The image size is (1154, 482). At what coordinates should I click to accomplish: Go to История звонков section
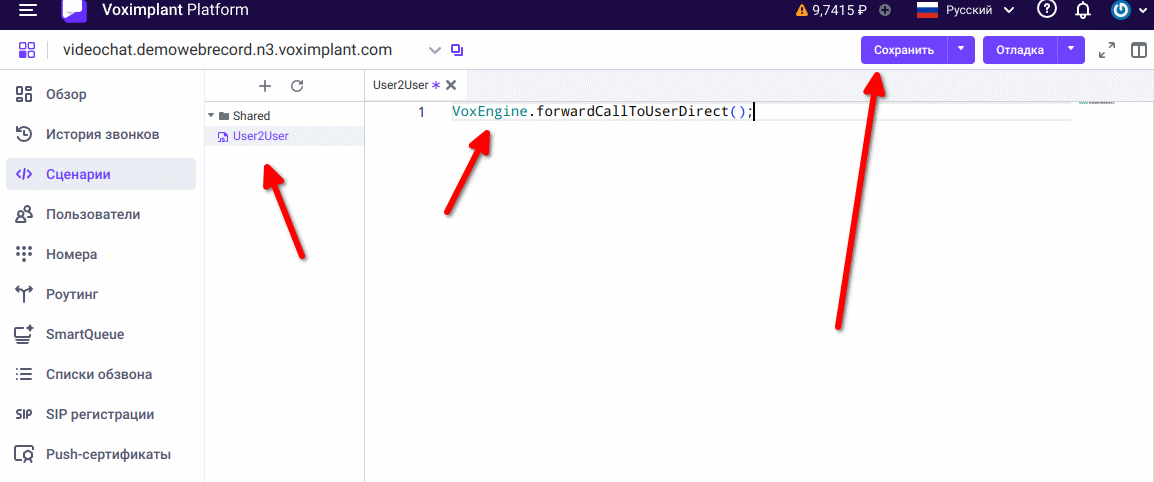(x=102, y=134)
